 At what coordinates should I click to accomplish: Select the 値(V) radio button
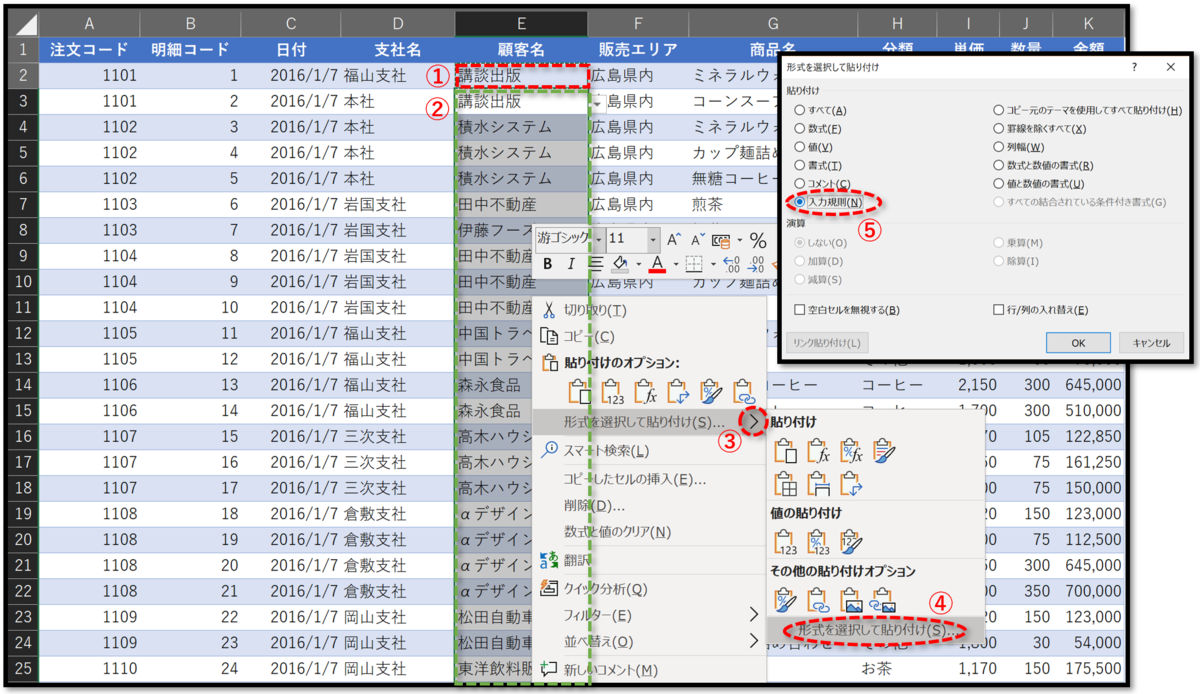(798, 146)
